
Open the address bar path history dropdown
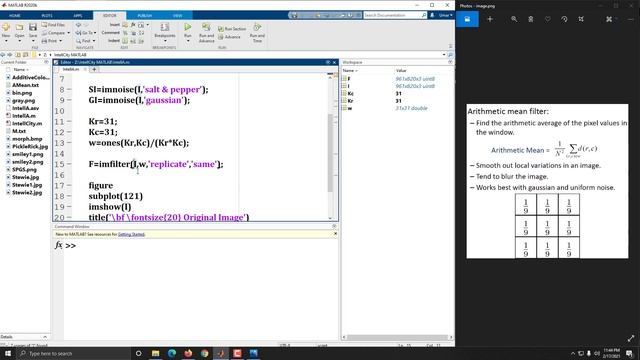pos(444,54)
